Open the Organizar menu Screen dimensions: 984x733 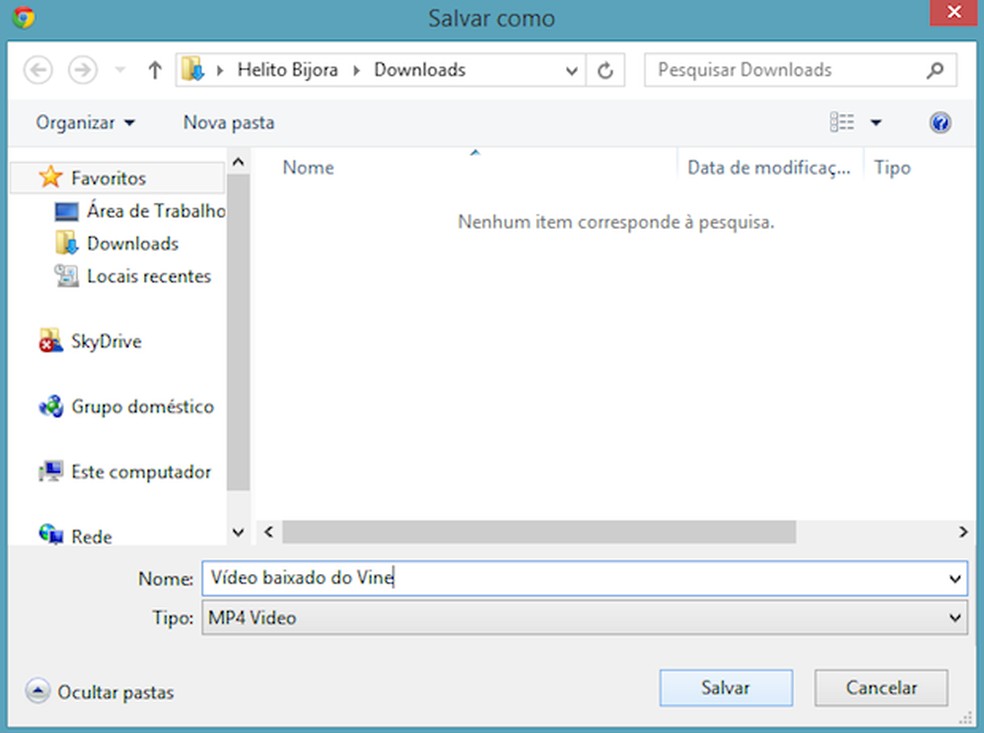tap(85, 122)
